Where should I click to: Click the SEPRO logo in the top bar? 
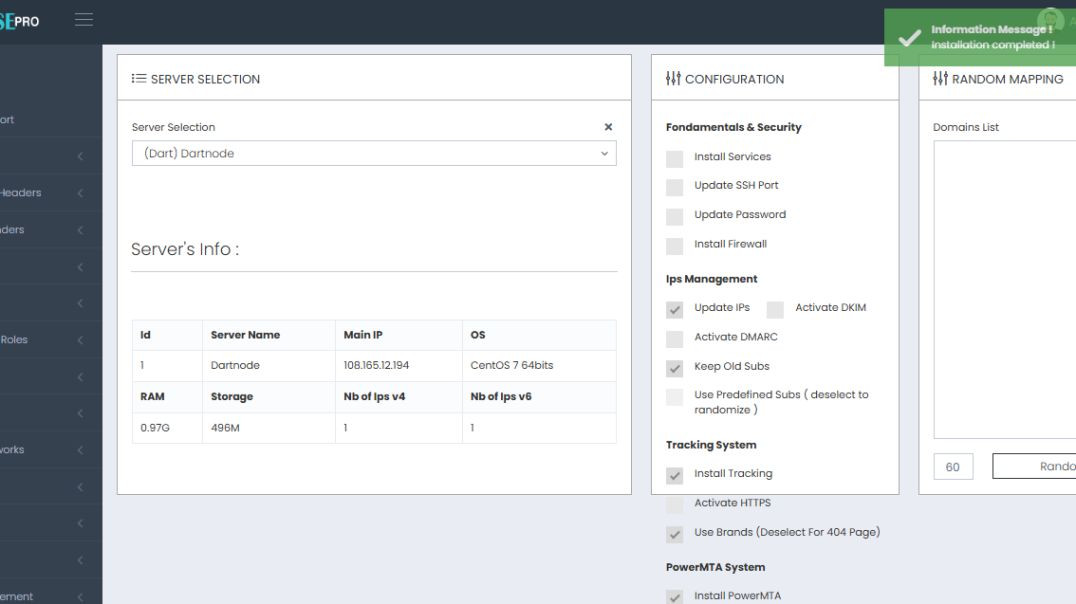pos(20,18)
